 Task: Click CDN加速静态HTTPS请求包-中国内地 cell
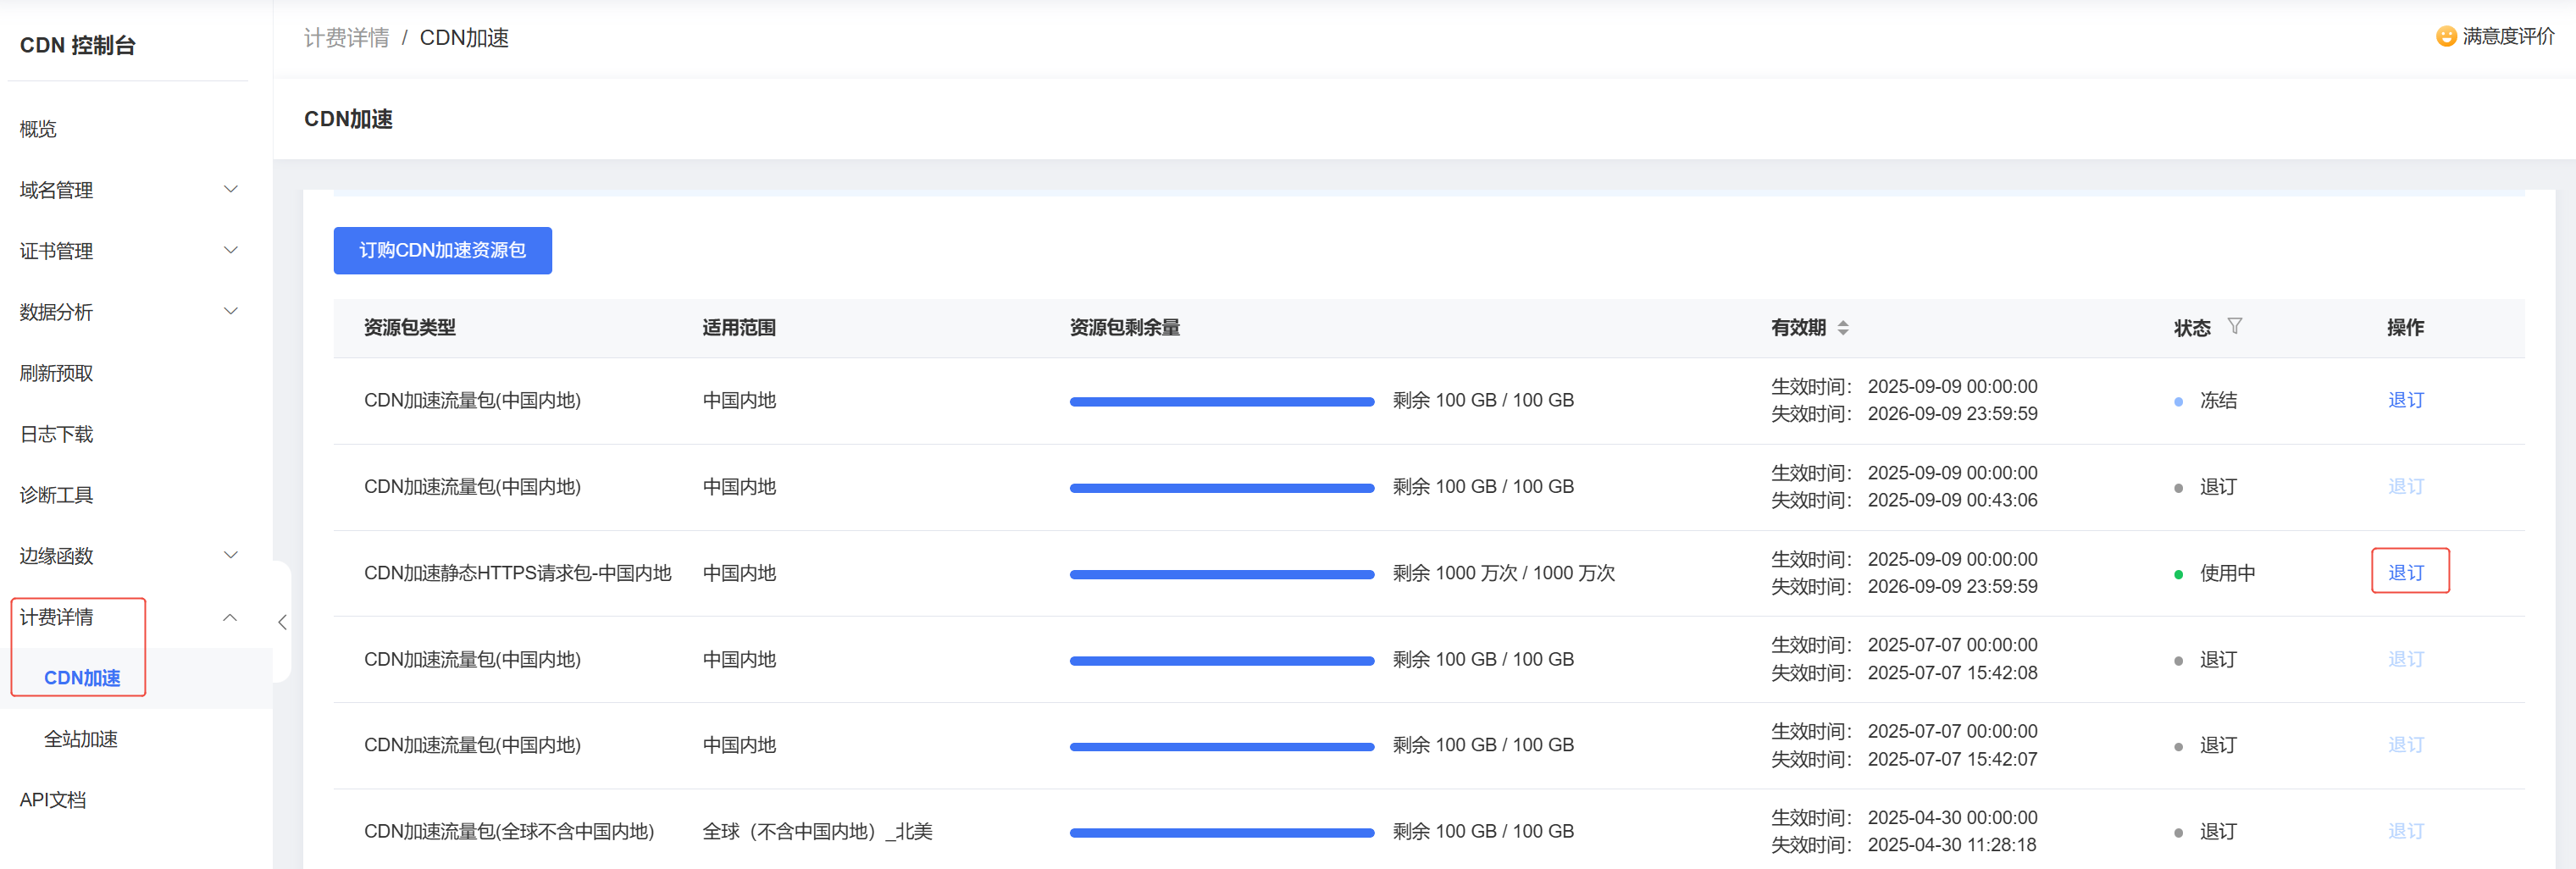click(x=517, y=573)
